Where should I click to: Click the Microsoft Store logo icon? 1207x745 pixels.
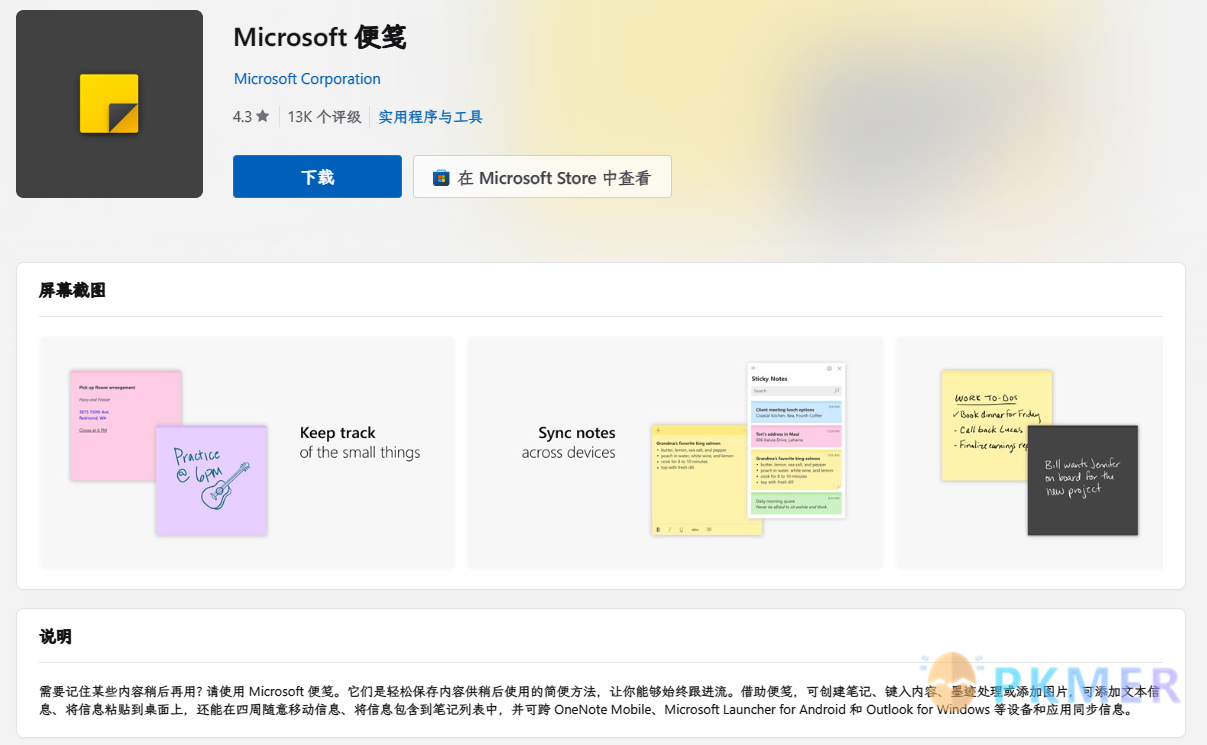[x=441, y=178]
